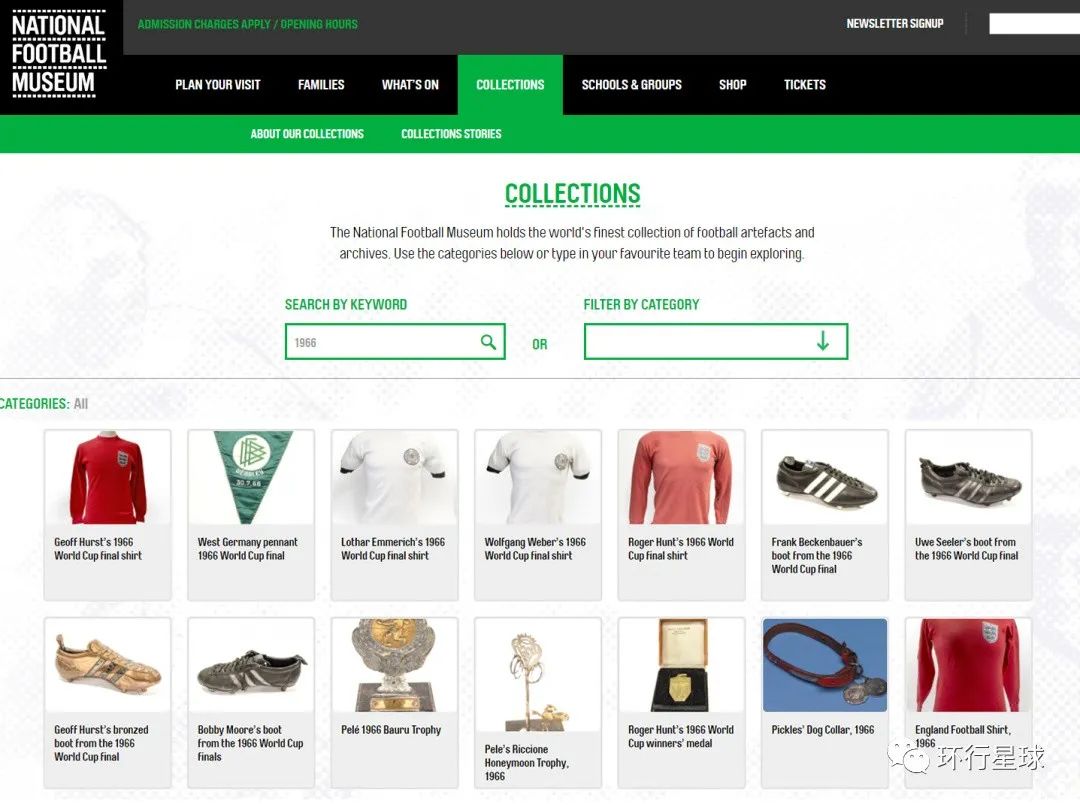View the Pickles' Dog Collar item

pos(825,702)
